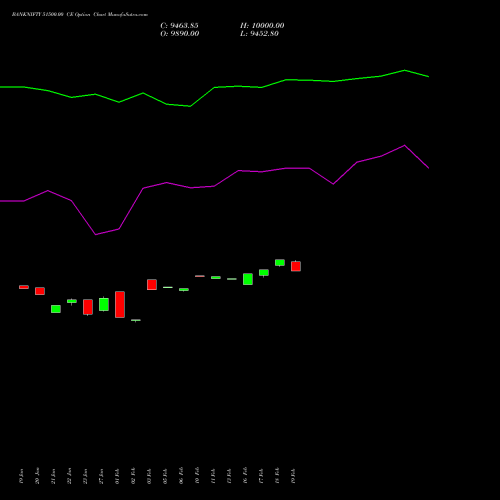
Task: Click the upper green indicator line
Action: (x=214, y=87)
